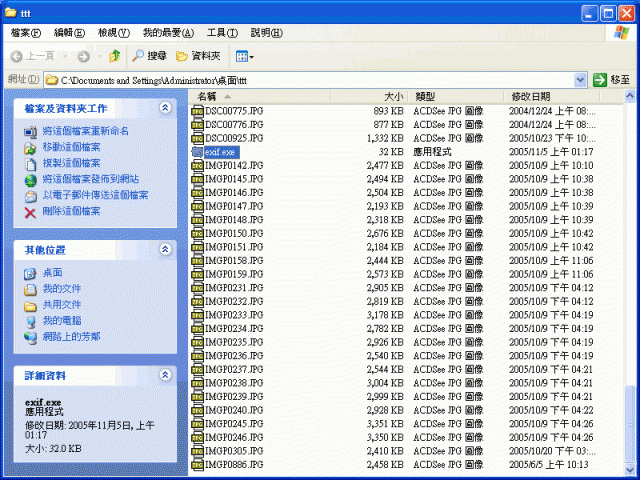This screenshot has height=480, width=640.
Task: Click file name IMGP0146.JPG
Action: coord(234,193)
